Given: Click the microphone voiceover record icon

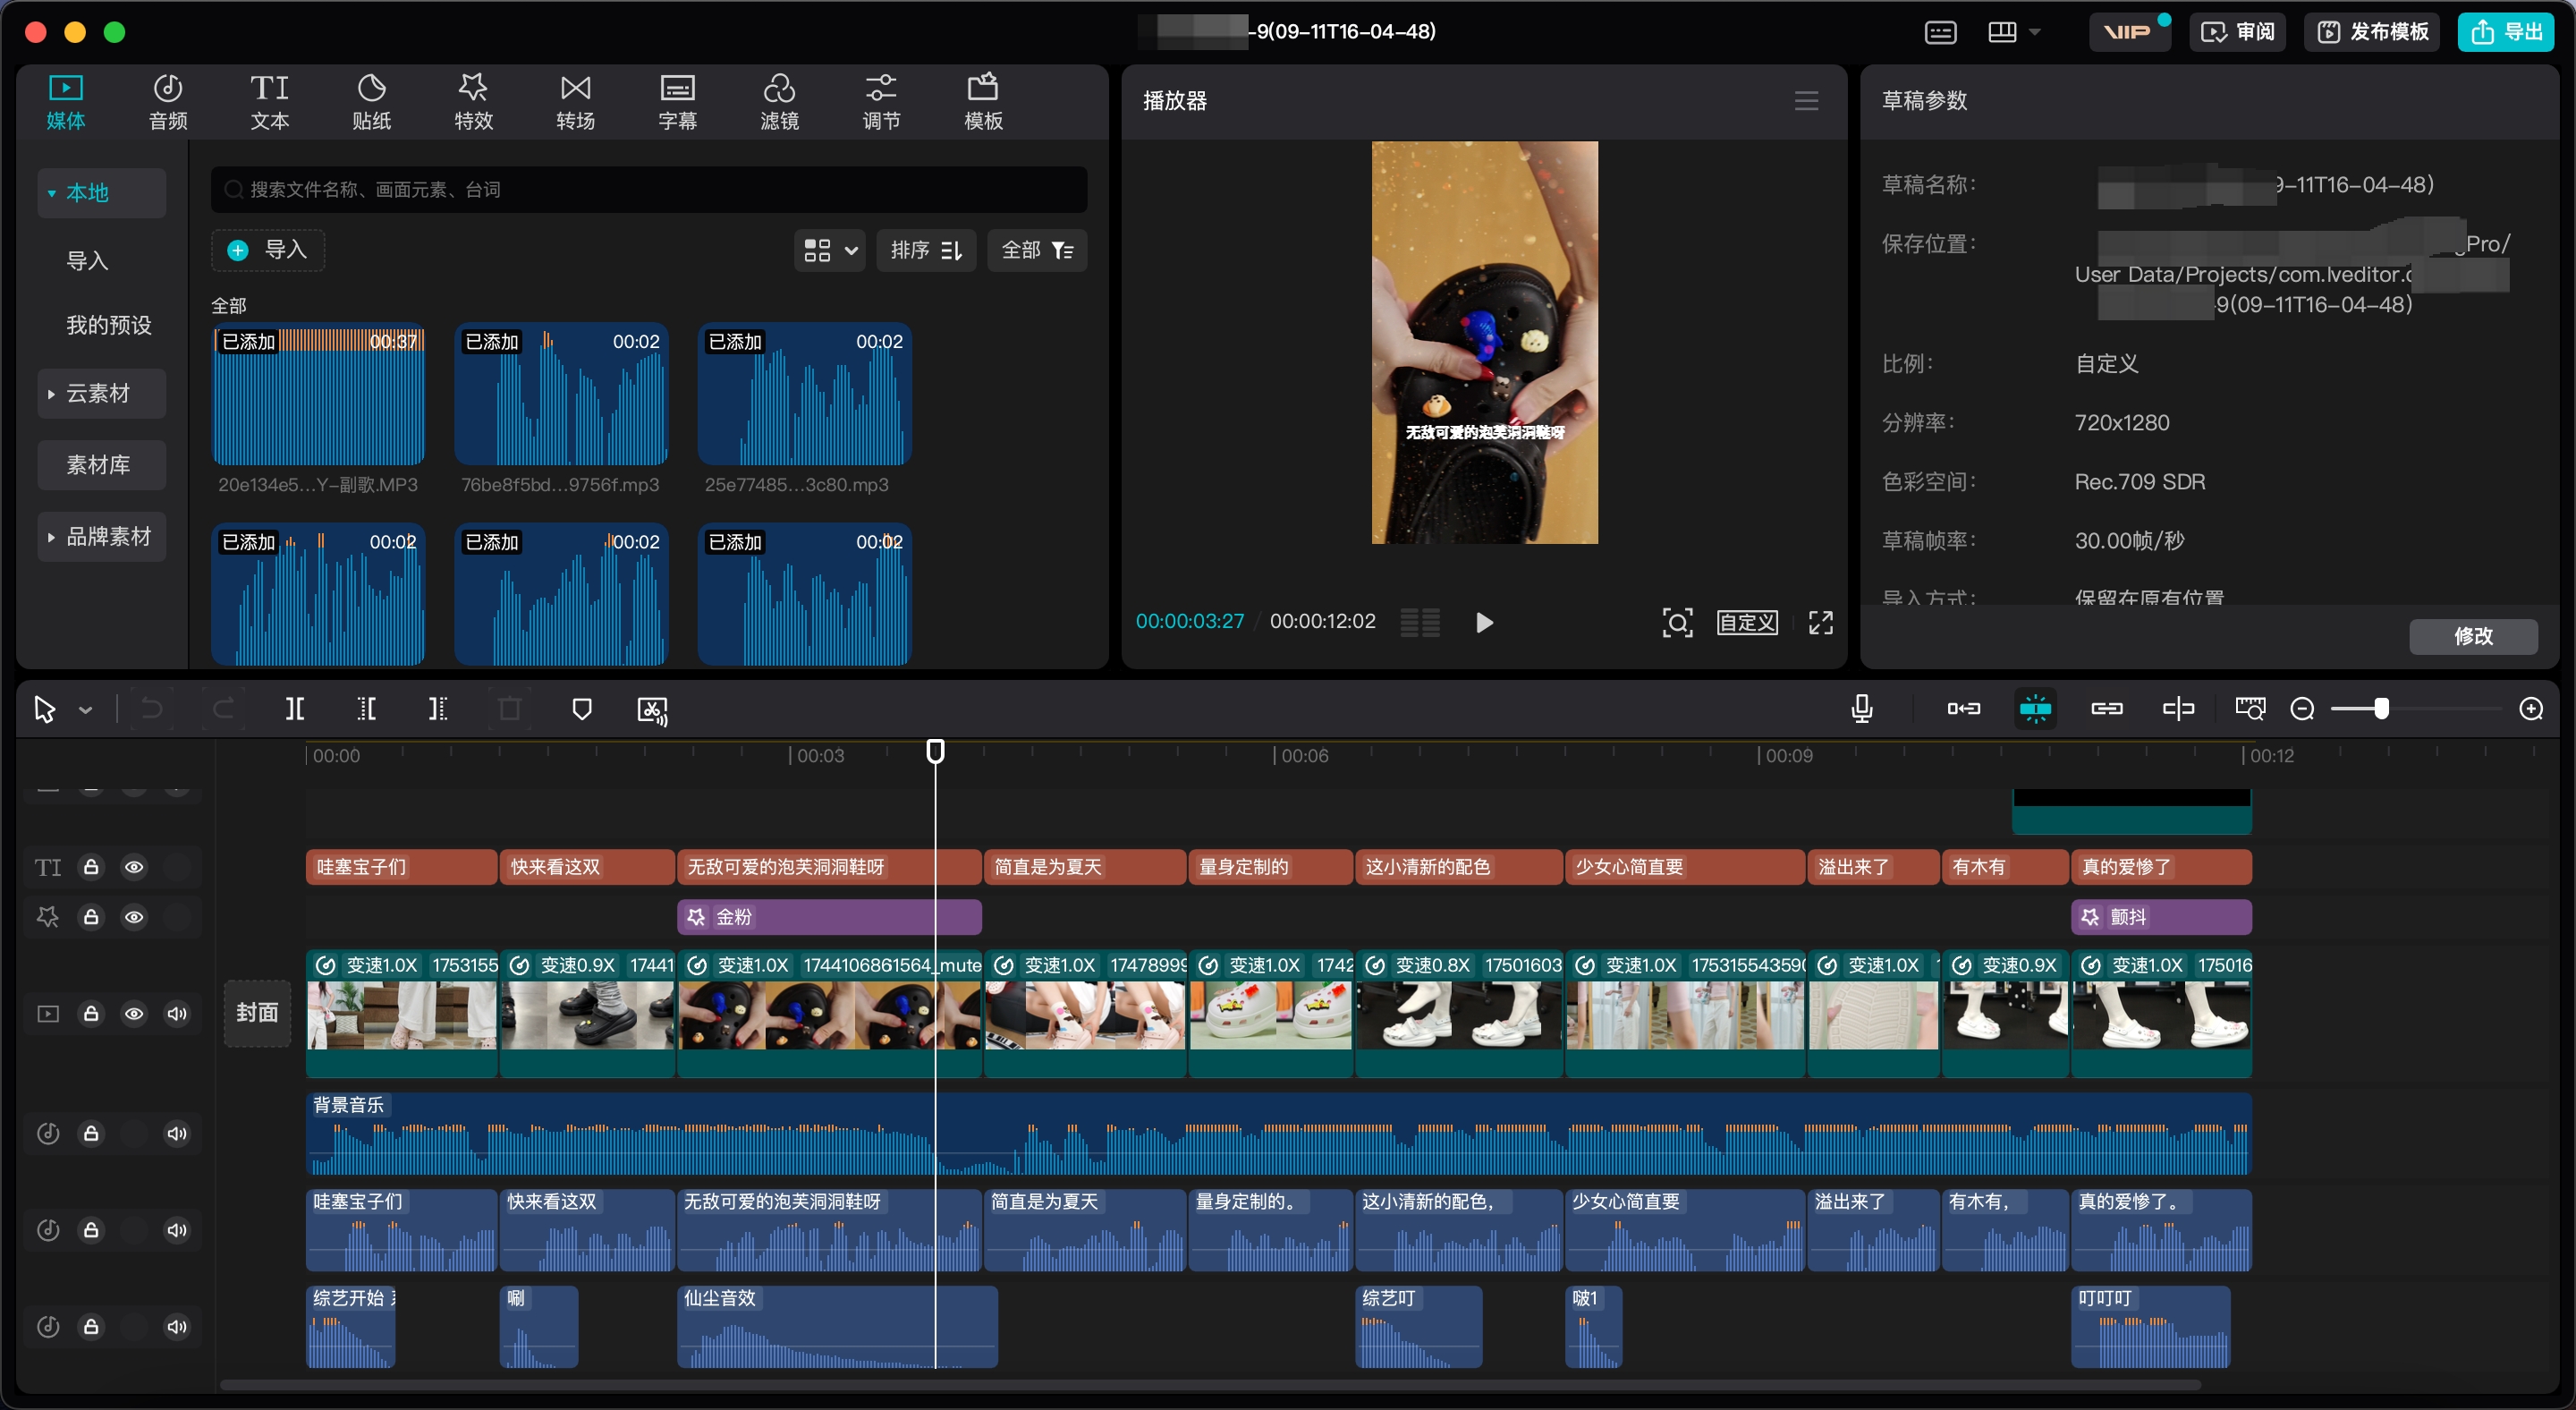Looking at the screenshot, I should 1861,709.
